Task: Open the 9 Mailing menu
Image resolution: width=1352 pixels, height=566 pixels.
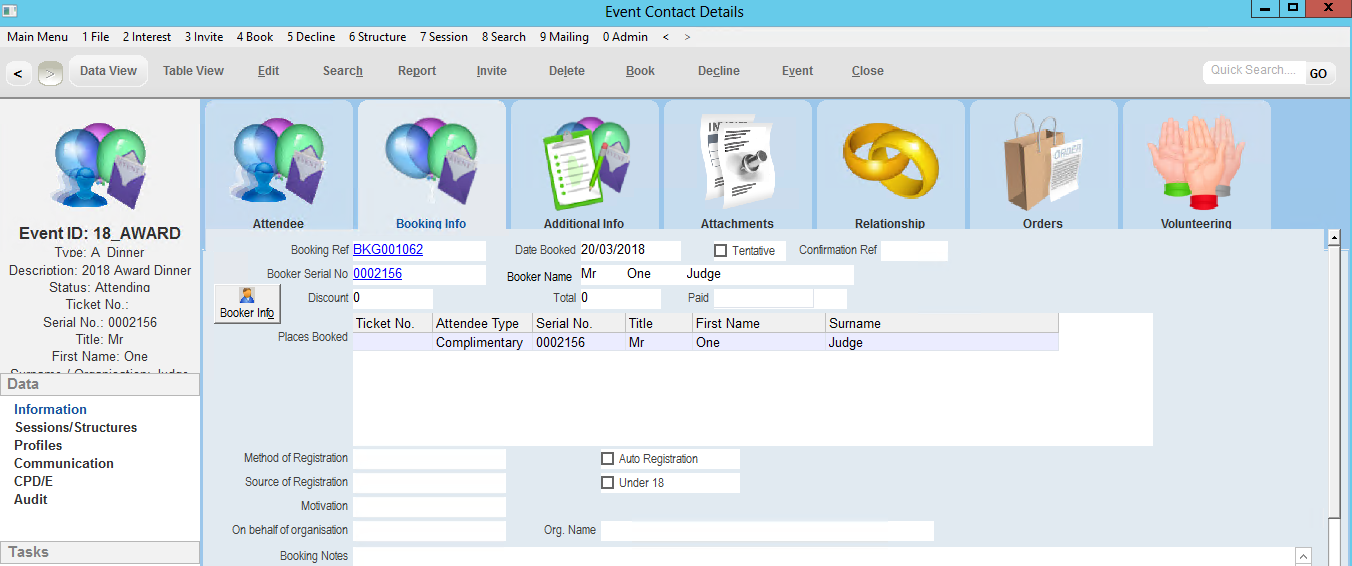Action: (564, 37)
